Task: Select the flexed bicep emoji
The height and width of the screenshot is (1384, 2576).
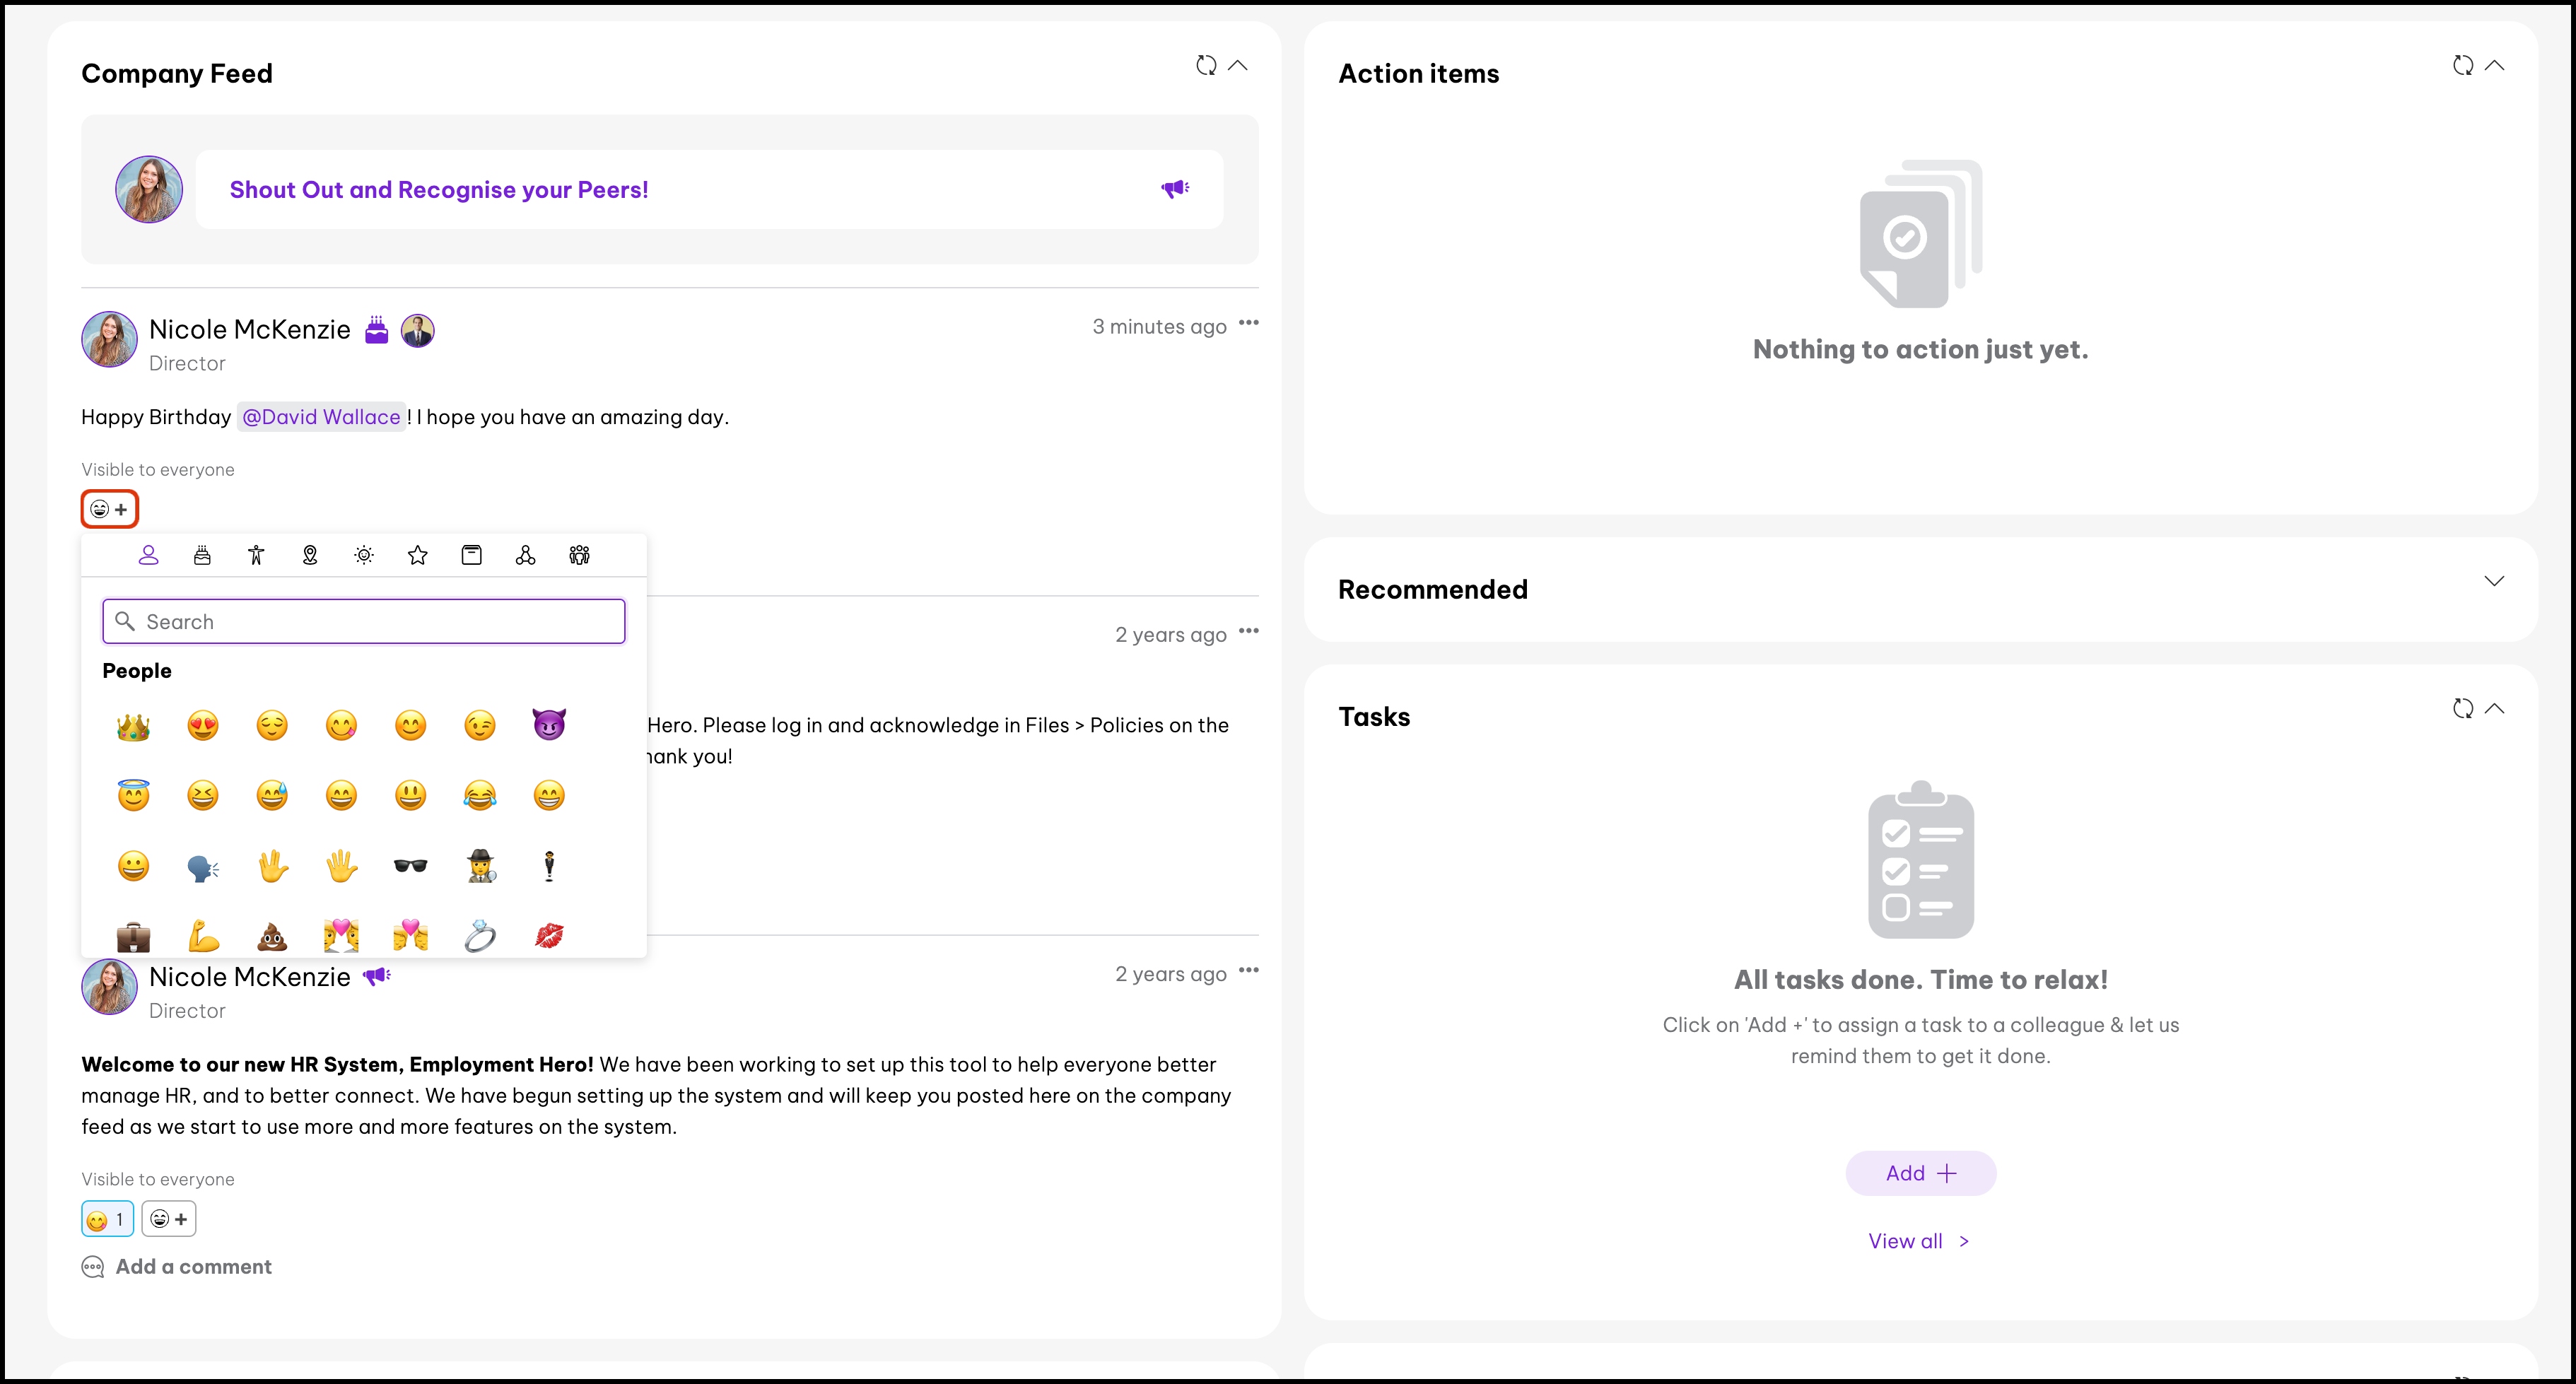Action: [203, 936]
